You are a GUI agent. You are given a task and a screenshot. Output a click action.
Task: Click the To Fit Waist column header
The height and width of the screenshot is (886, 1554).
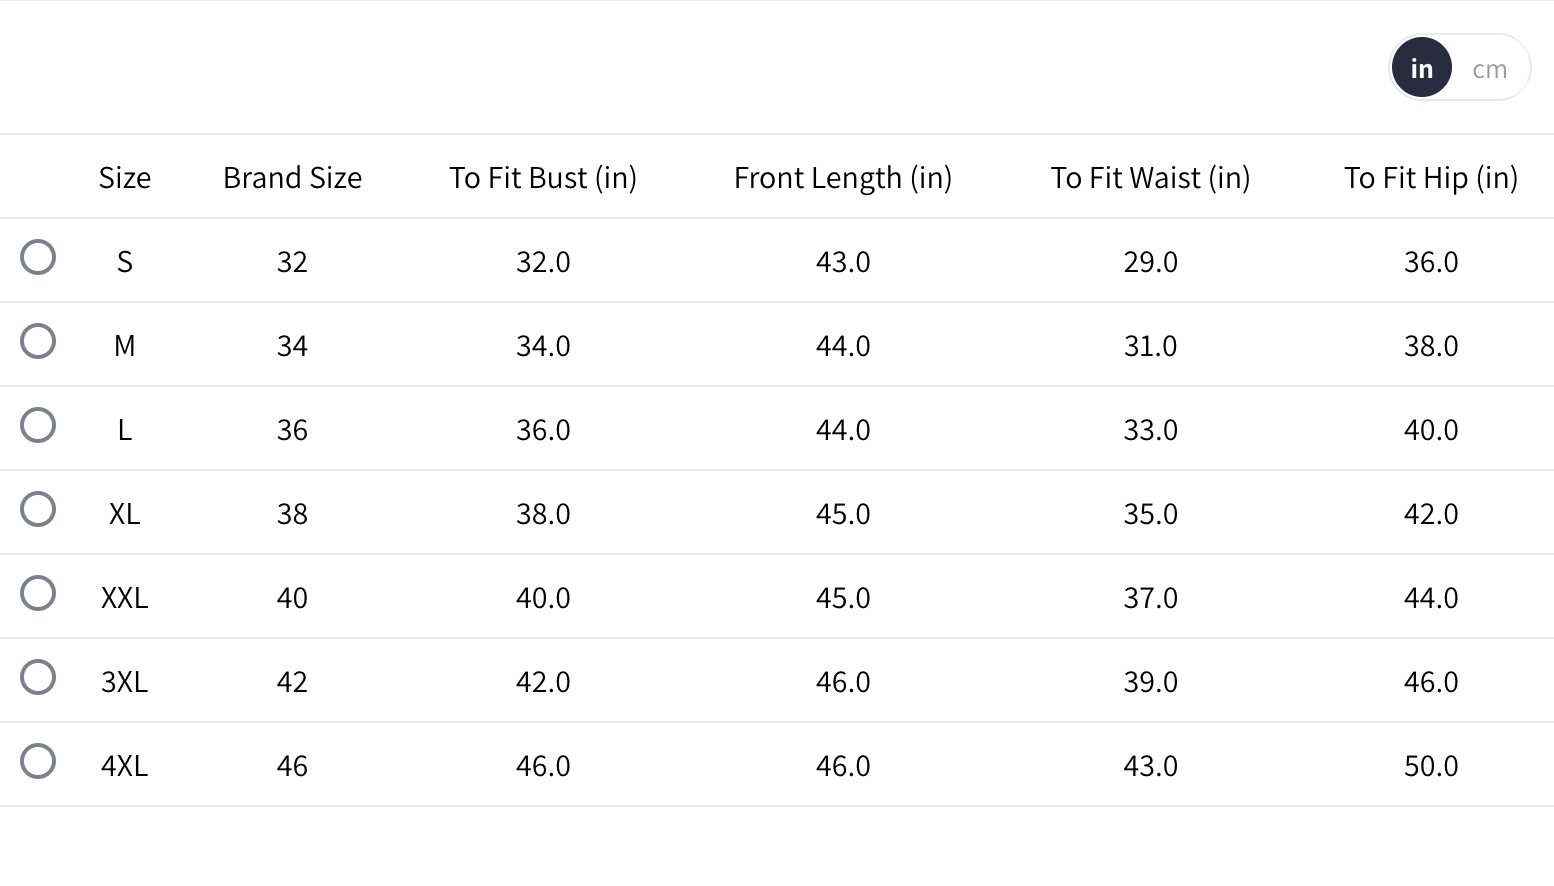point(1150,178)
